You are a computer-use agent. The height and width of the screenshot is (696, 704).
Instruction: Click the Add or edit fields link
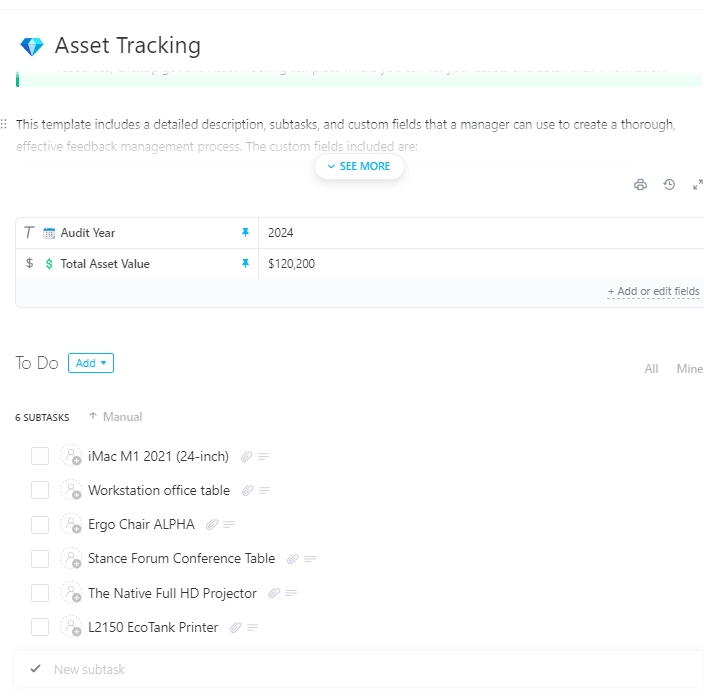653,291
